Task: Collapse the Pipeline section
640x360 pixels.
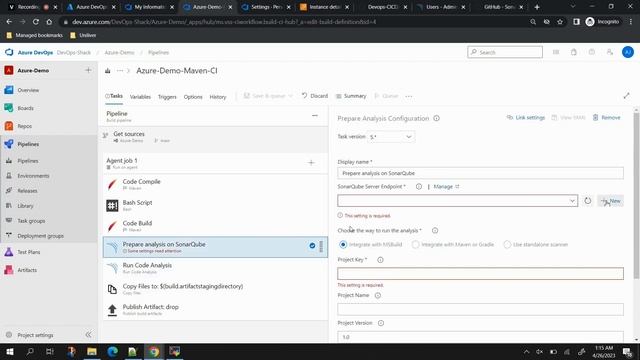Action: [x=315, y=116]
